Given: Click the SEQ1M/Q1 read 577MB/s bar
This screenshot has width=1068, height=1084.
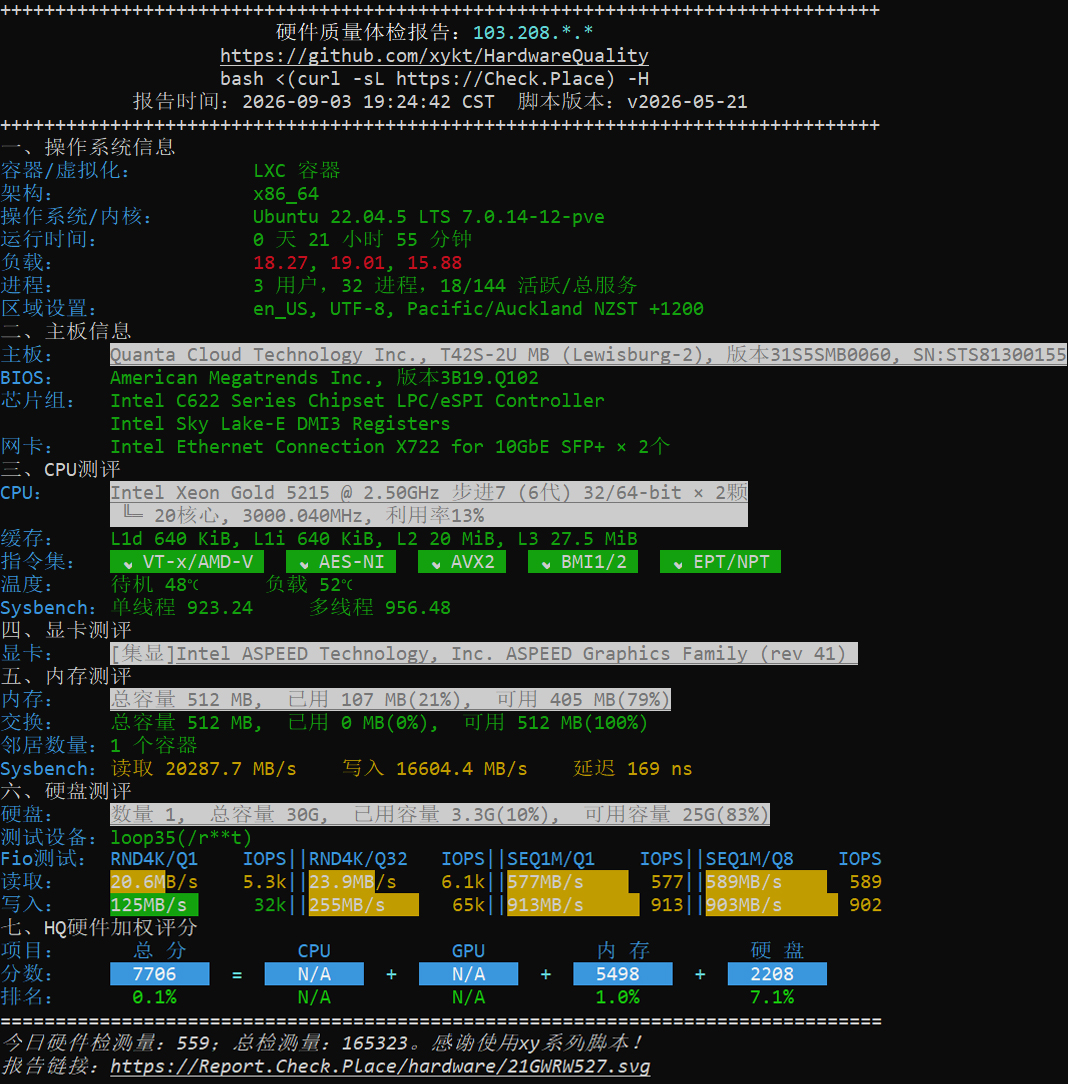Looking at the screenshot, I should (568, 881).
